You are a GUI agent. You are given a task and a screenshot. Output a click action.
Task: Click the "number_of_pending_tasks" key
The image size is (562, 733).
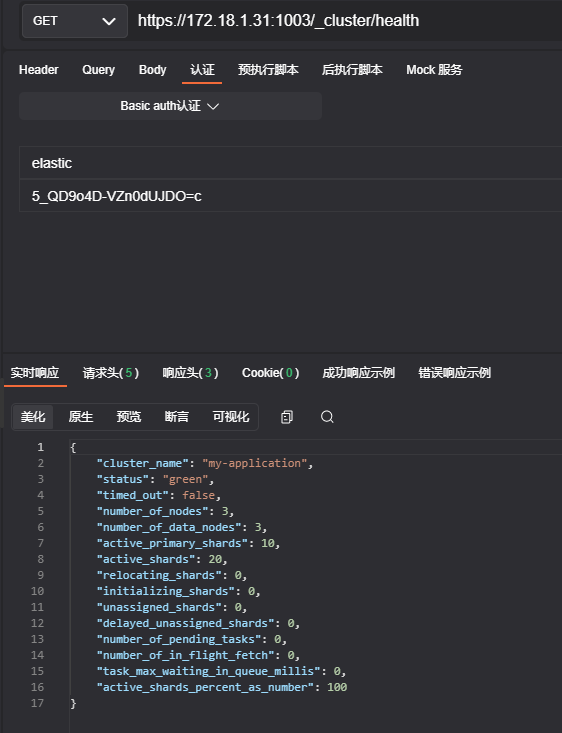click(179, 639)
